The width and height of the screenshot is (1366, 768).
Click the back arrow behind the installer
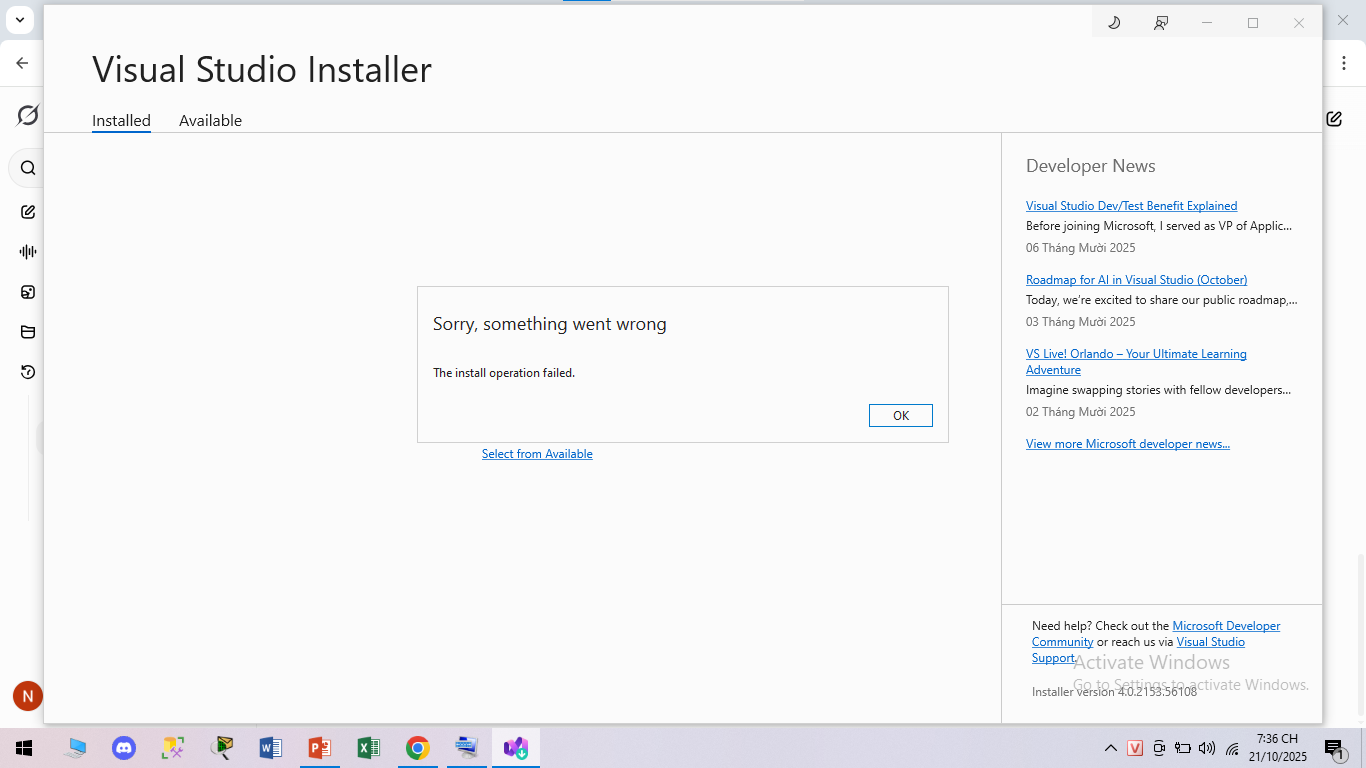click(x=22, y=63)
